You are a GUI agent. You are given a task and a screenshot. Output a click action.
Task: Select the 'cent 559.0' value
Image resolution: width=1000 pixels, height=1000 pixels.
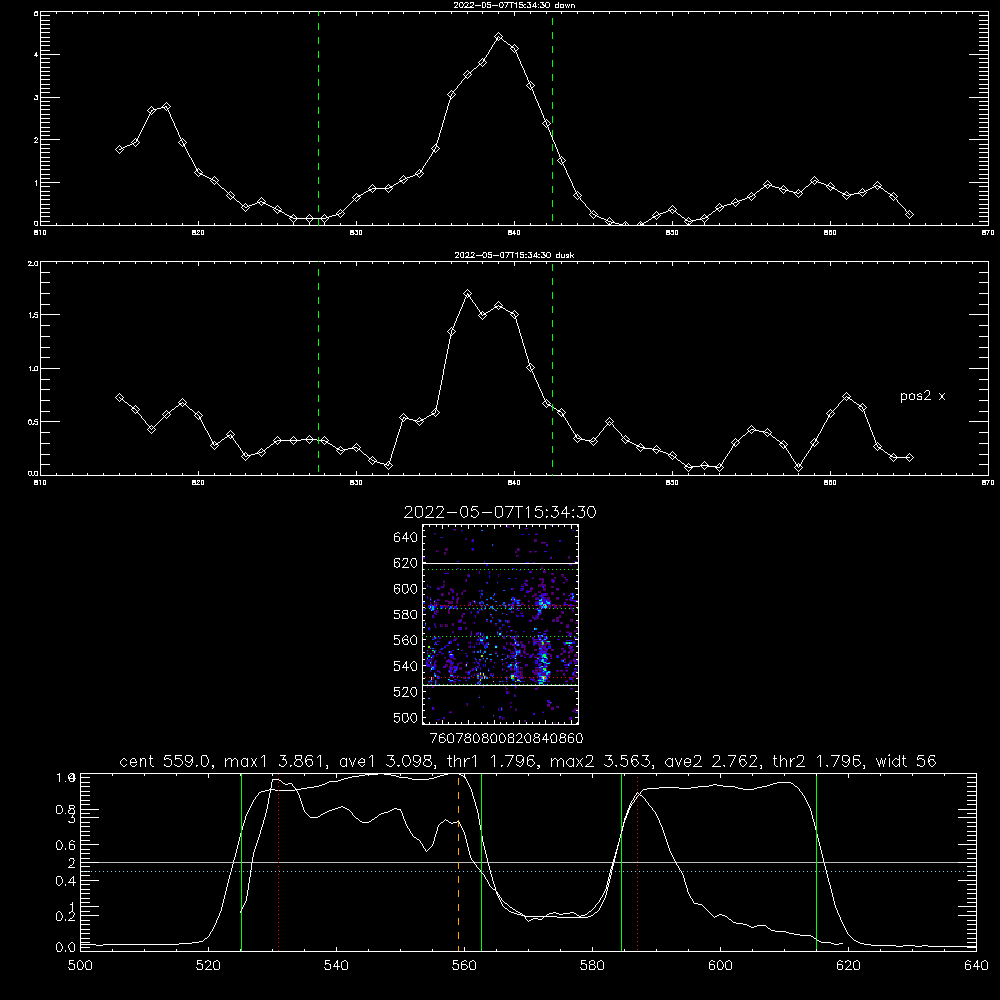[x=168, y=761]
